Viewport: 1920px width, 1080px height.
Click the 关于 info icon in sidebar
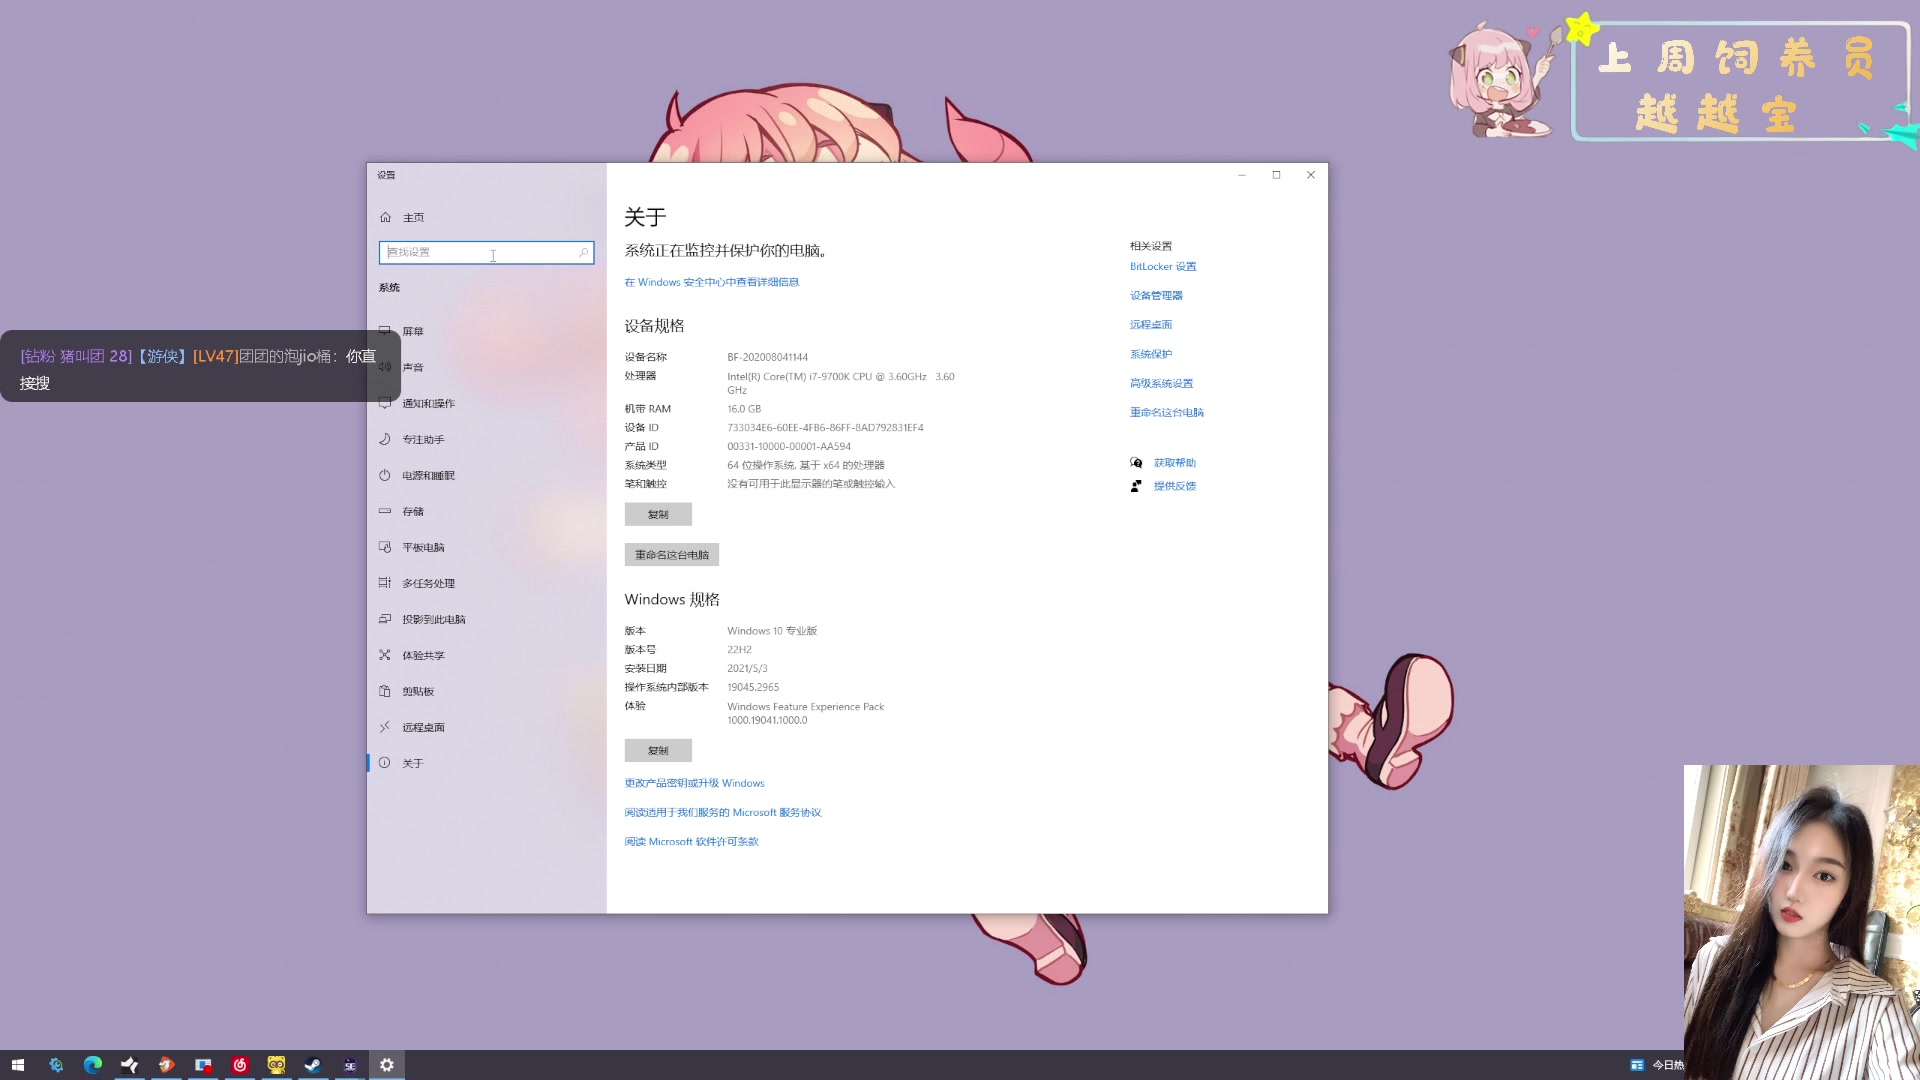click(385, 763)
